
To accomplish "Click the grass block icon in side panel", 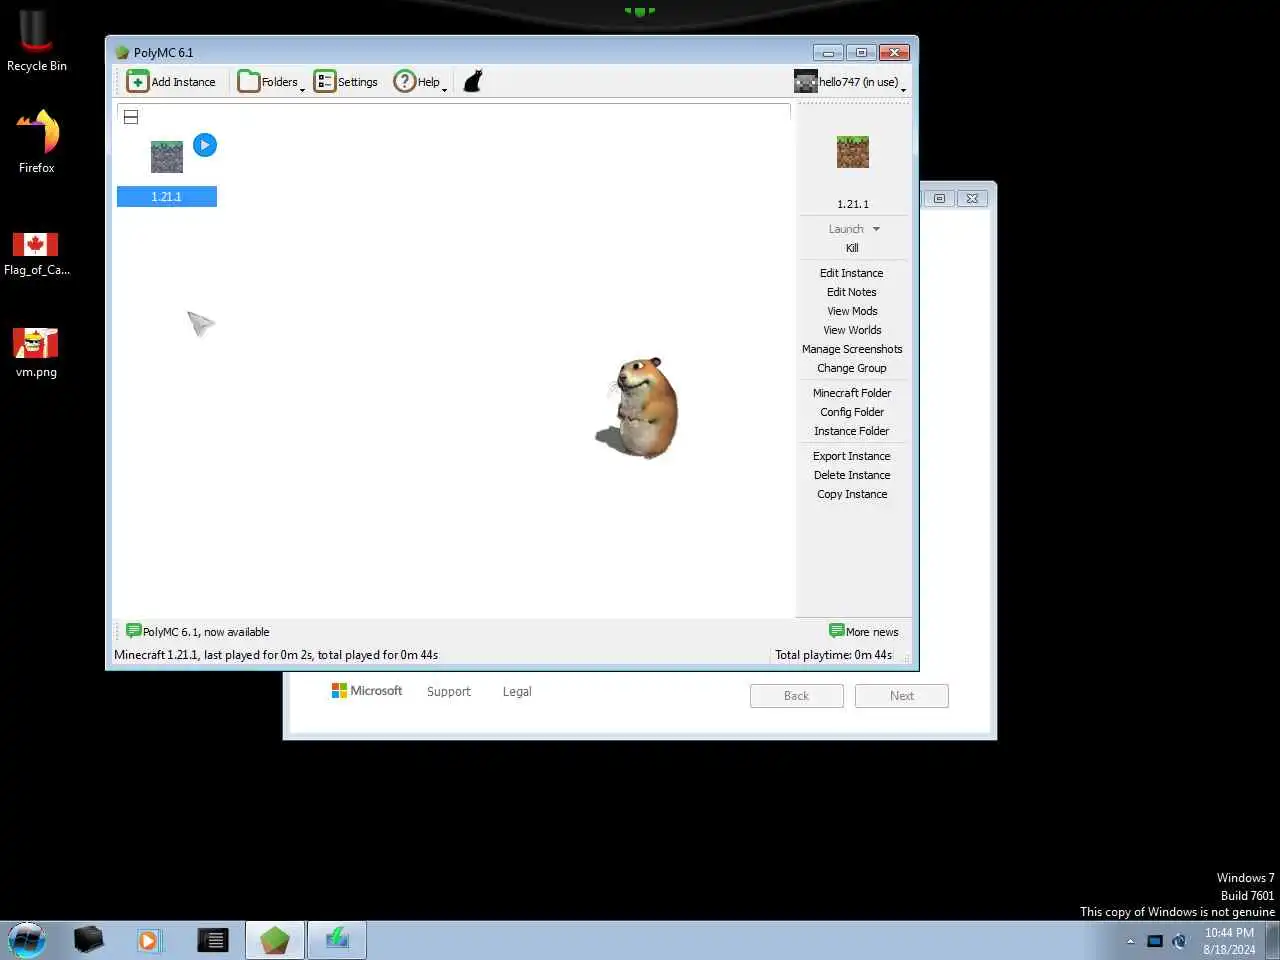I will click(853, 152).
